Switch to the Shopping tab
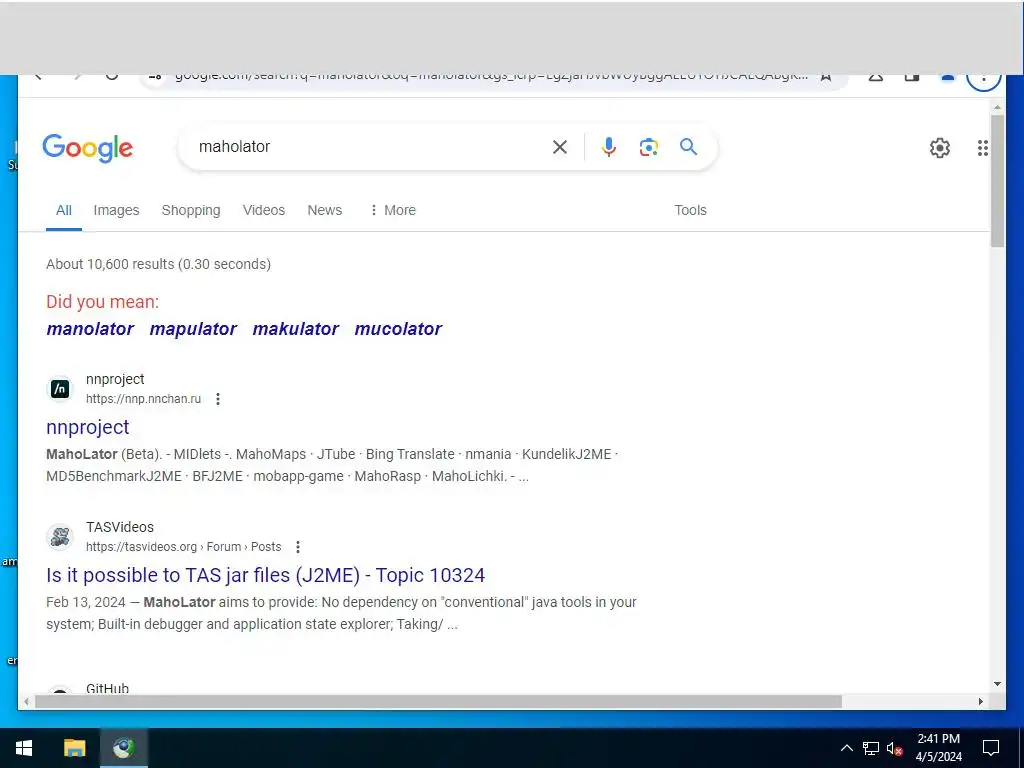Image resolution: width=1024 pixels, height=768 pixels. pyautogui.click(x=191, y=210)
